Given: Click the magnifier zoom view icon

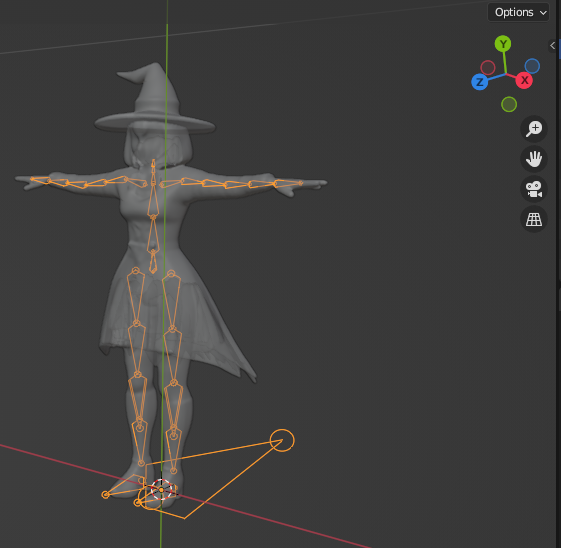Looking at the screenshot, I should 533,129.
